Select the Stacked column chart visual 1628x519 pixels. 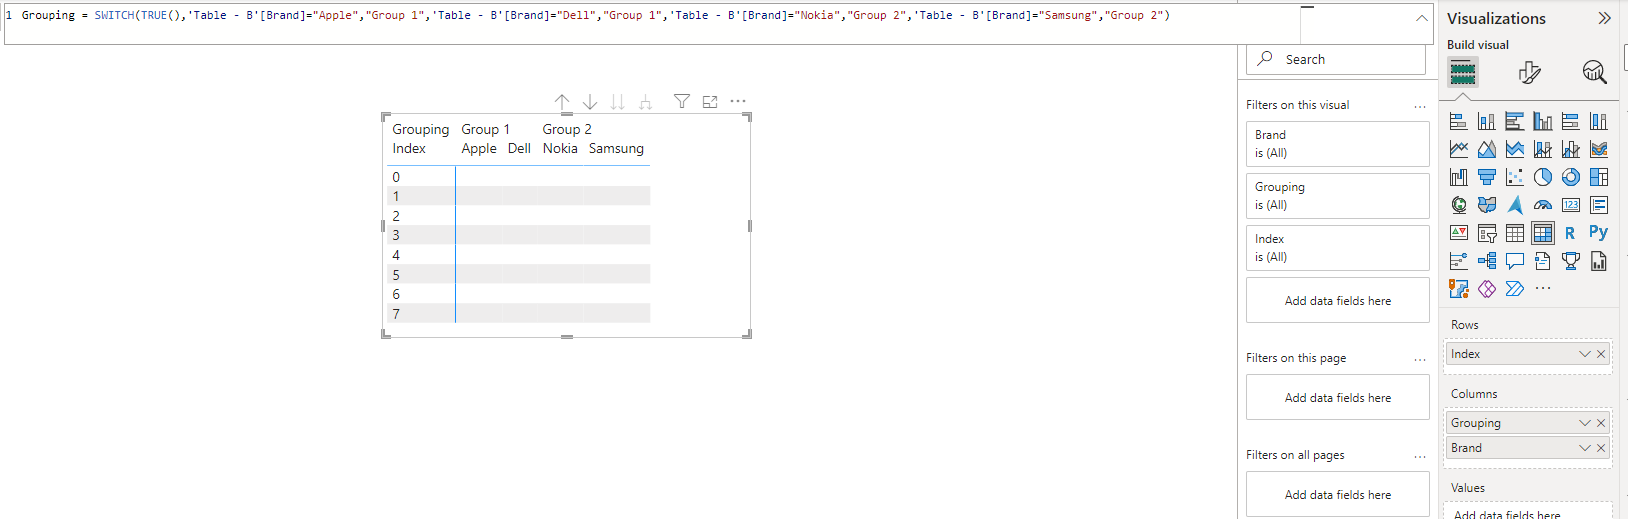[x=1487, y=122]
